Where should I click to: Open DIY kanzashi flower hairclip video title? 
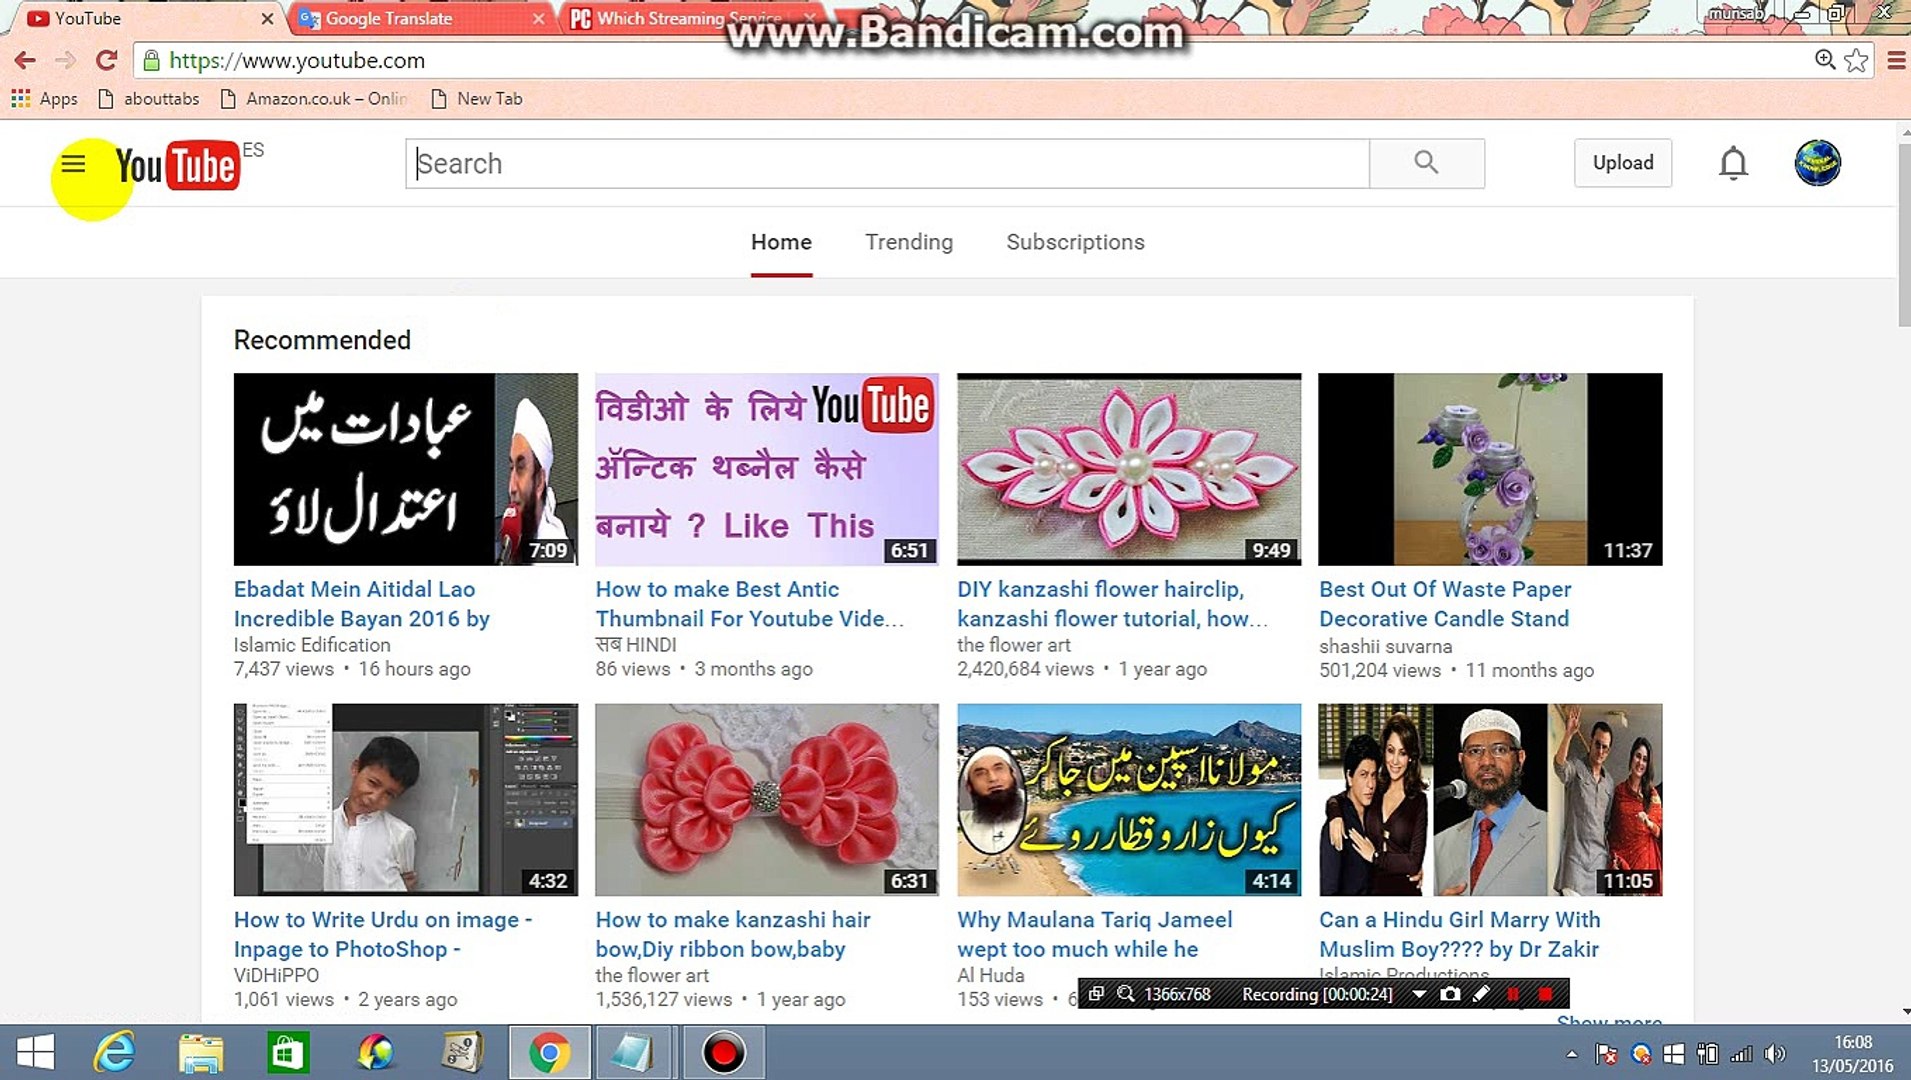pyautogui.click(x=1113, y=604)
